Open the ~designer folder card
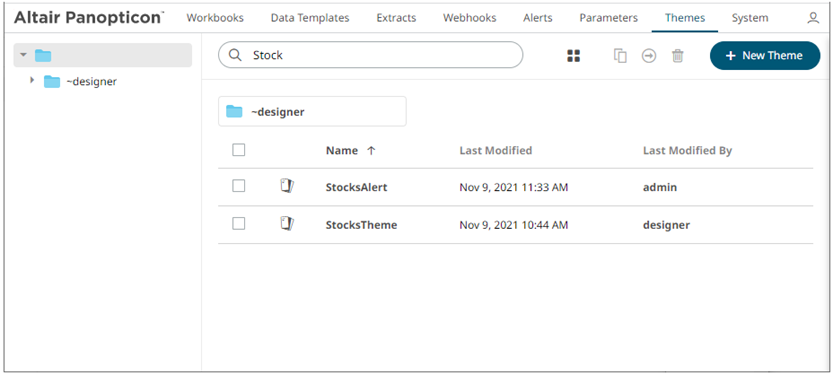 [x=312, y=112]
